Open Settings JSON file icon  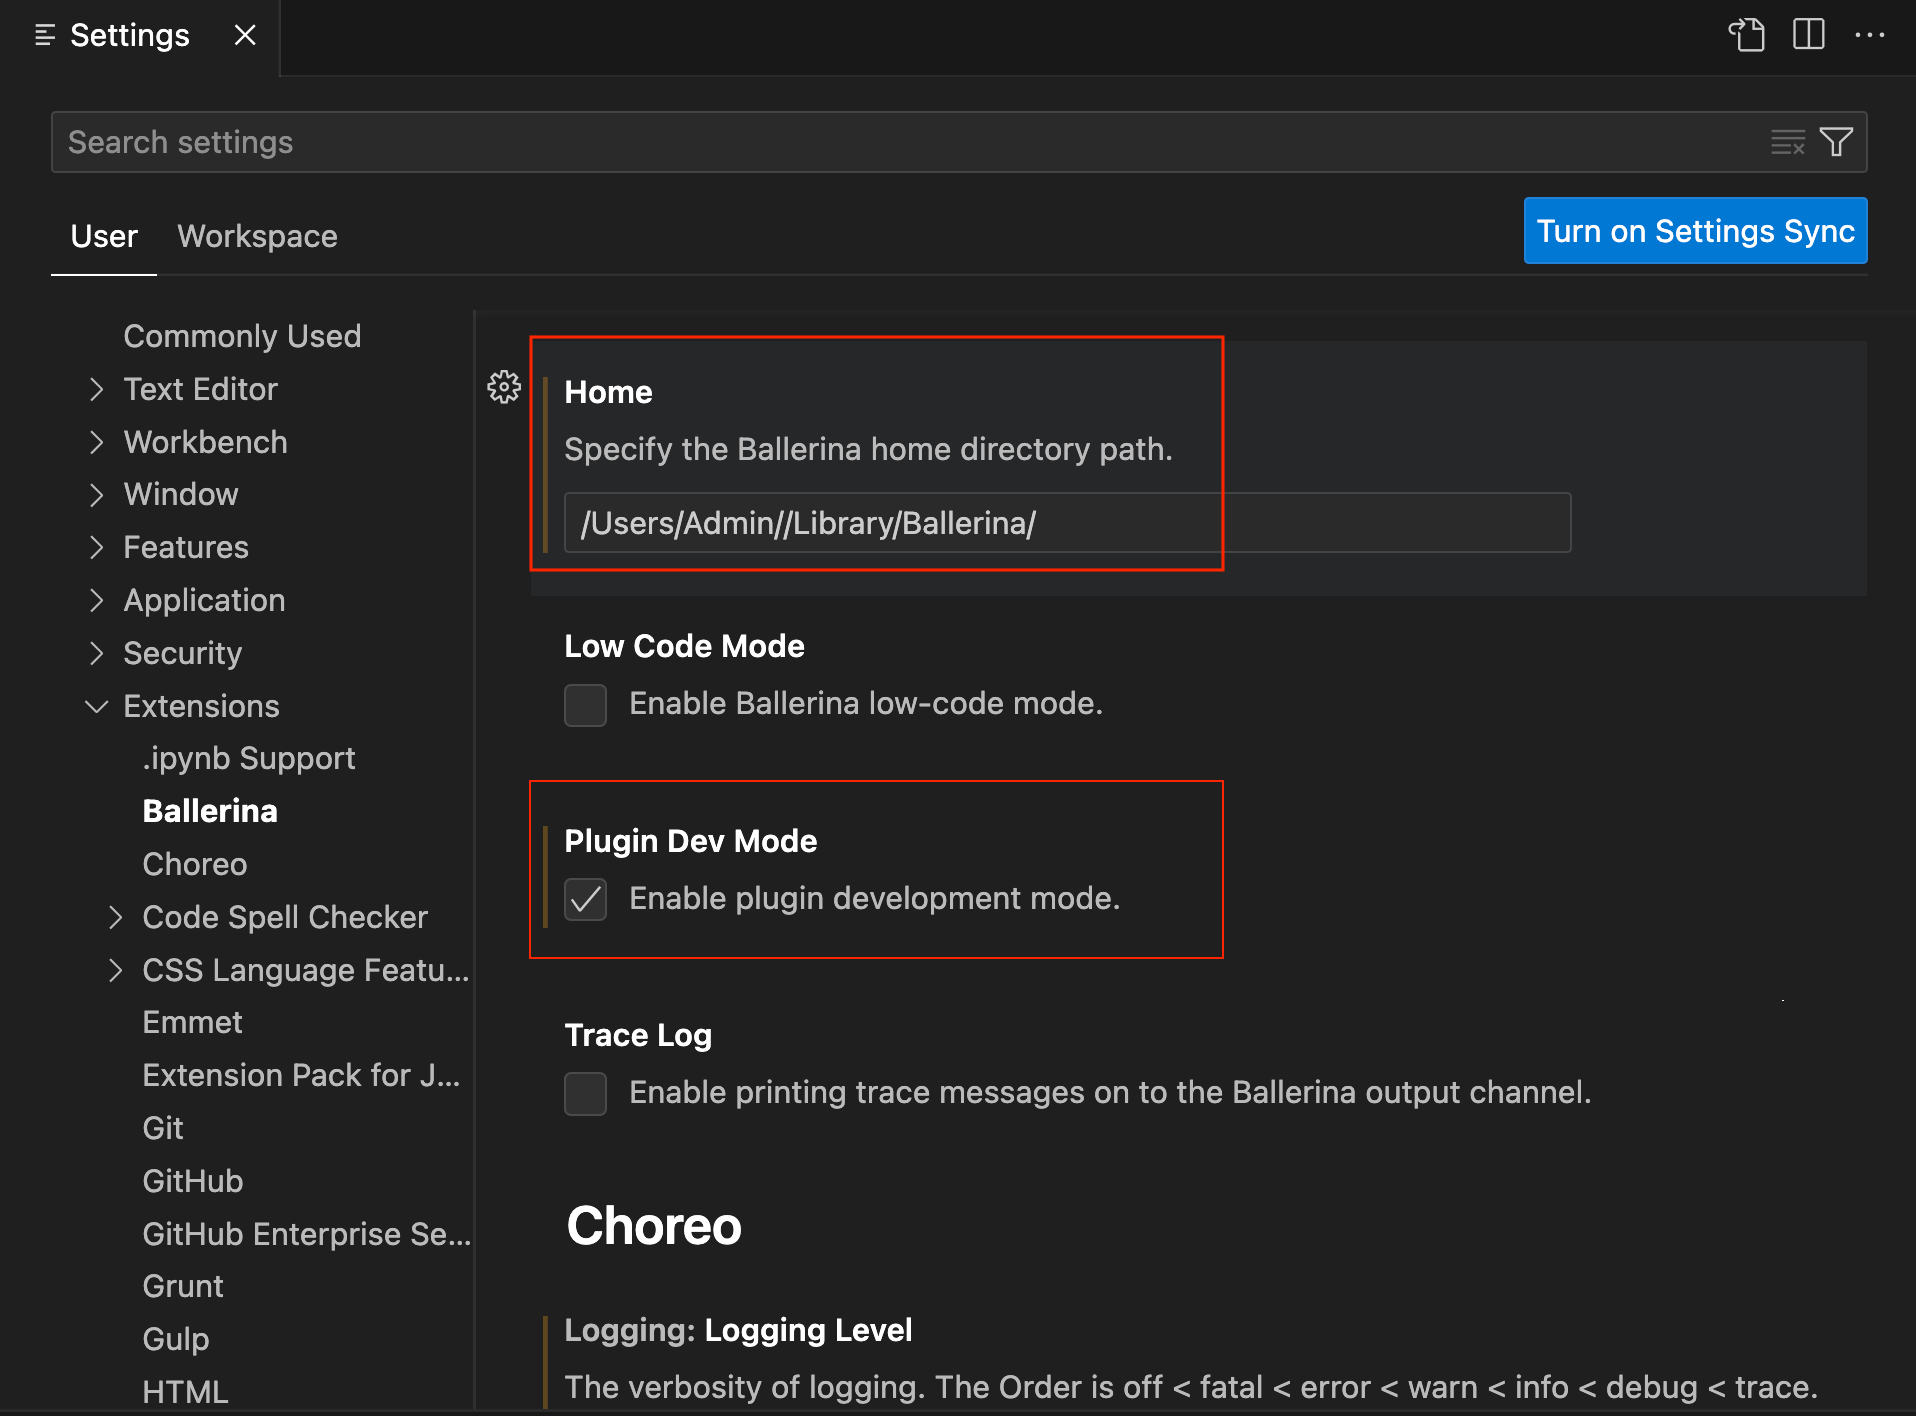pos(1747,35)
